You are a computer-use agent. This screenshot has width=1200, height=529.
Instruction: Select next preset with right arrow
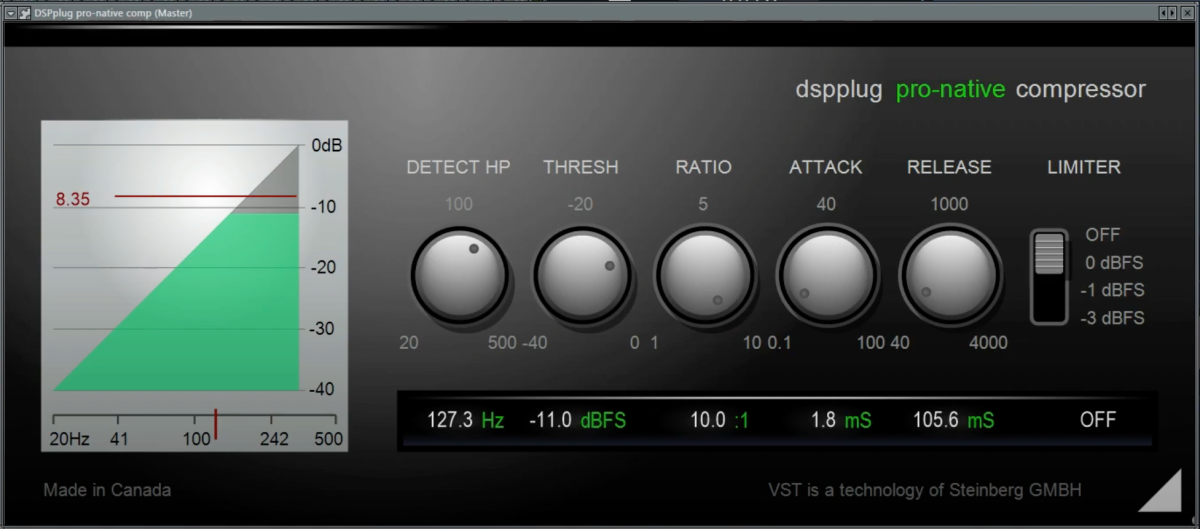1170,13
